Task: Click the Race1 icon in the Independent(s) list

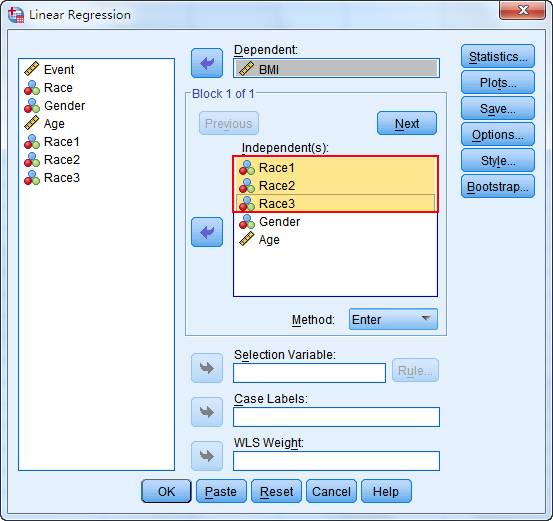Action: (247, 168)
